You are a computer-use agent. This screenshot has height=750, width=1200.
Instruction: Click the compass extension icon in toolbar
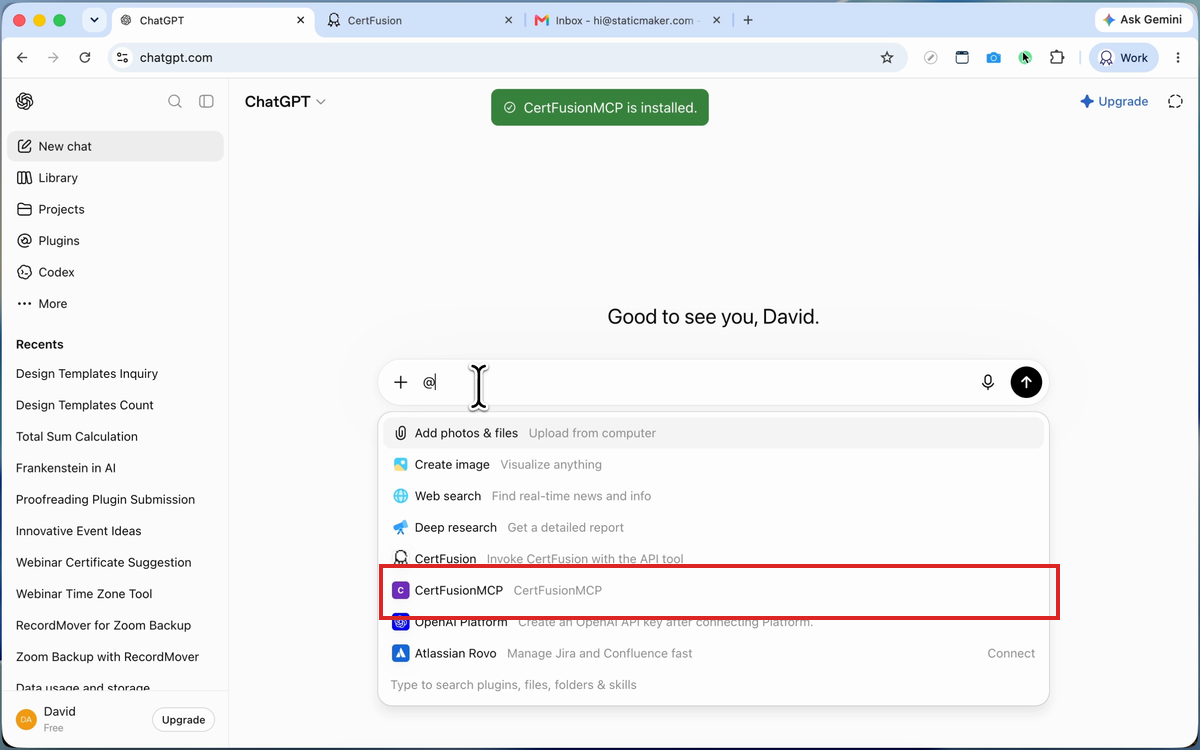coord(931,58)
